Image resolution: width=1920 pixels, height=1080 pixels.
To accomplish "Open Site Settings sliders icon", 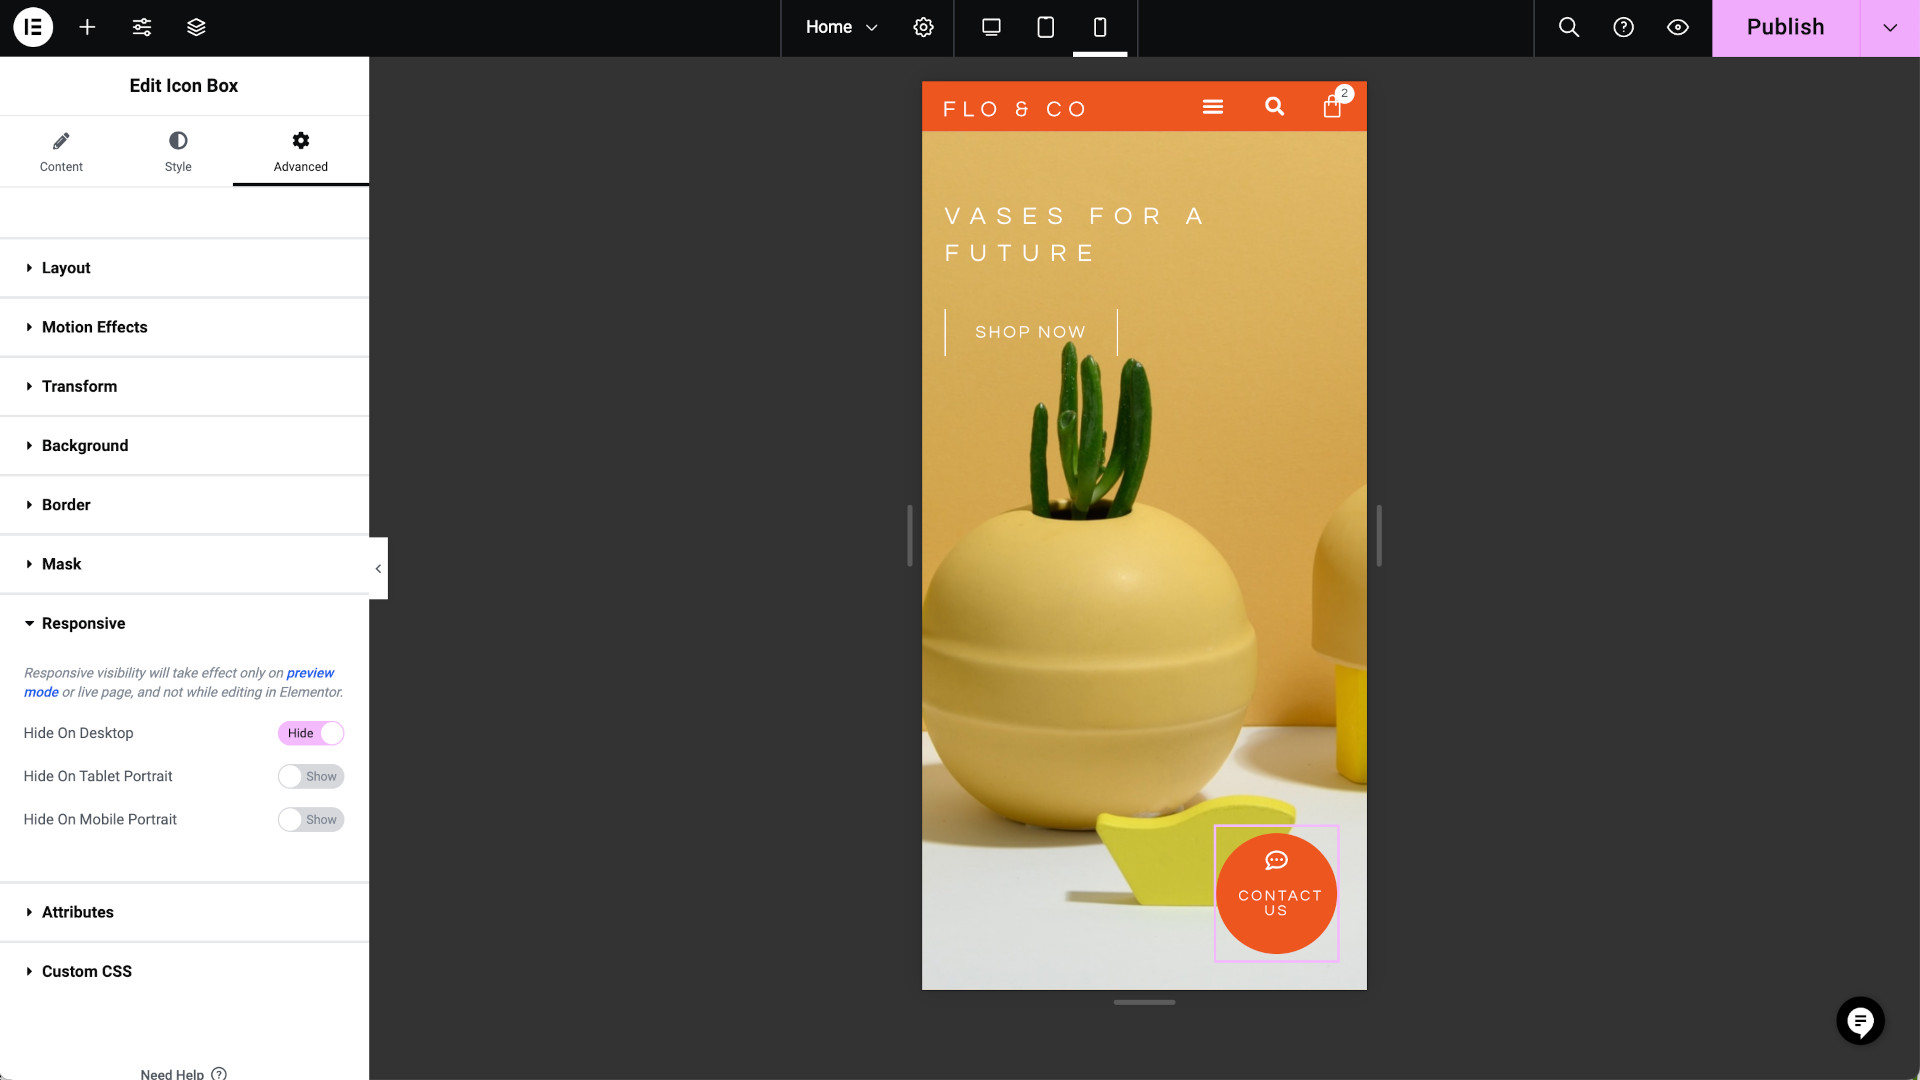I will coord(142,27).
